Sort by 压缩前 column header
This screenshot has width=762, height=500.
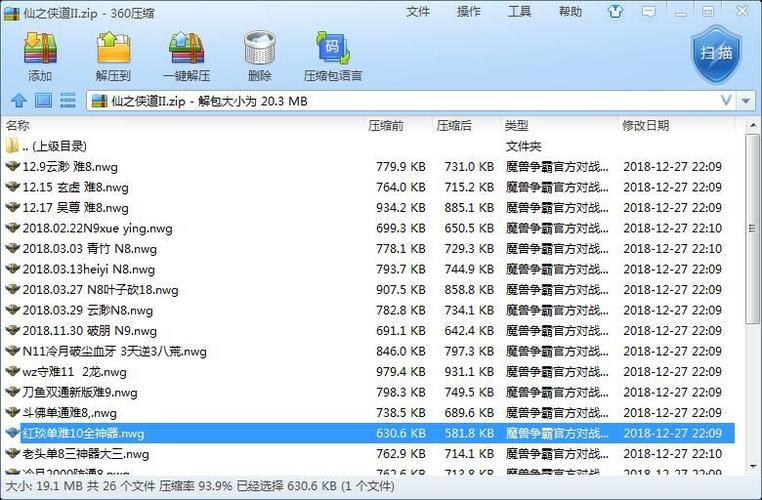point(385,125)
